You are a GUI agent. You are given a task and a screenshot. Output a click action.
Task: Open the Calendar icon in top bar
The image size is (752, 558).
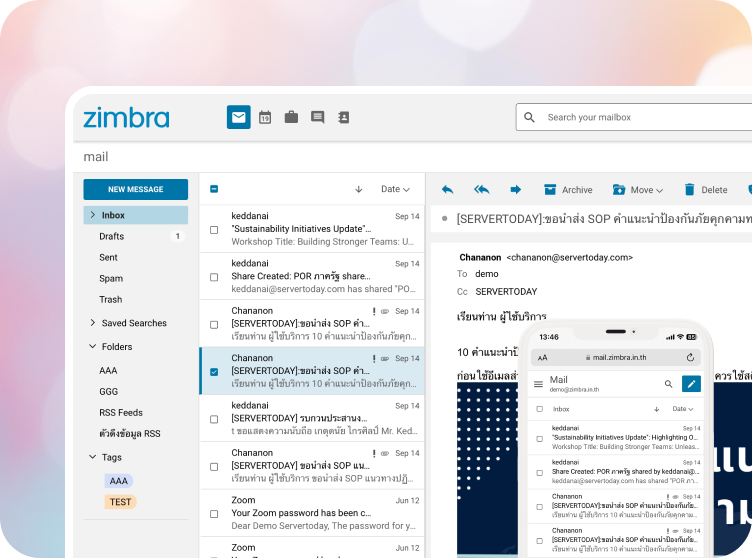265,117
